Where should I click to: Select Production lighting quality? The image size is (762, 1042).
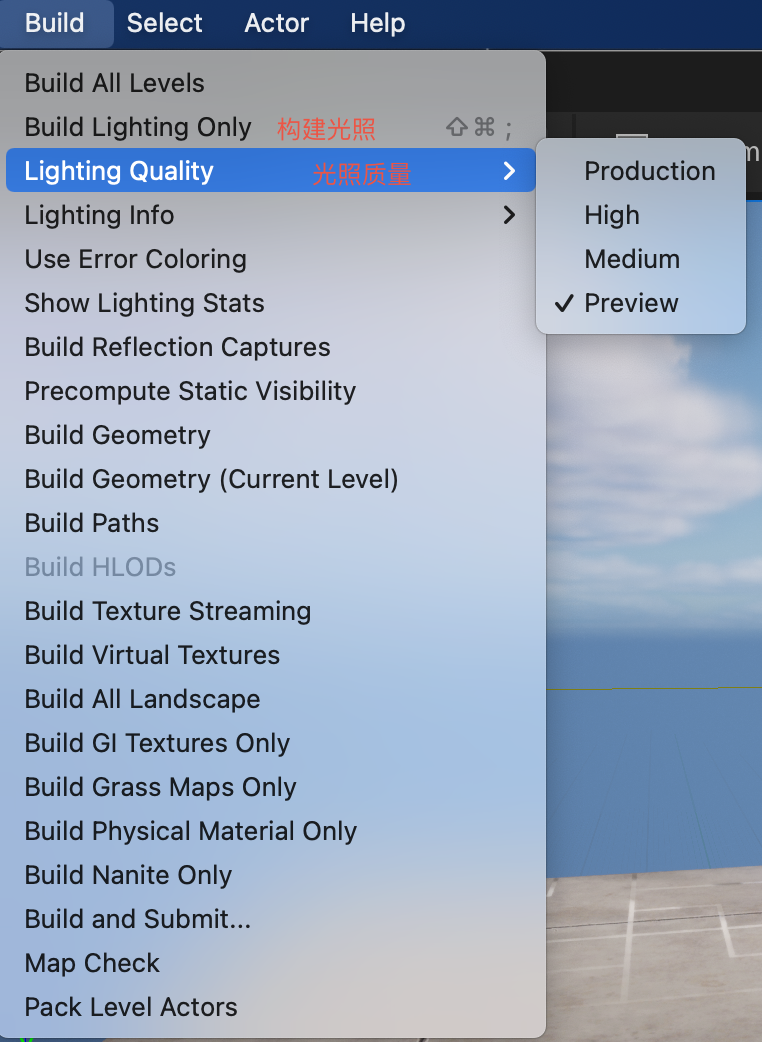[x=640, y=171]
